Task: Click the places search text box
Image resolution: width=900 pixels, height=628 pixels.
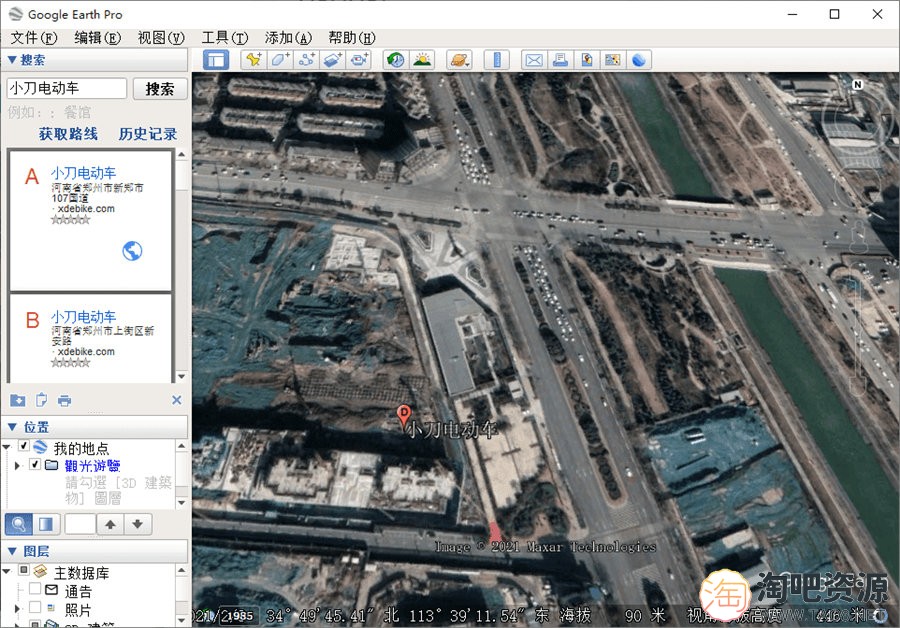Action: (x=80, y=524)
